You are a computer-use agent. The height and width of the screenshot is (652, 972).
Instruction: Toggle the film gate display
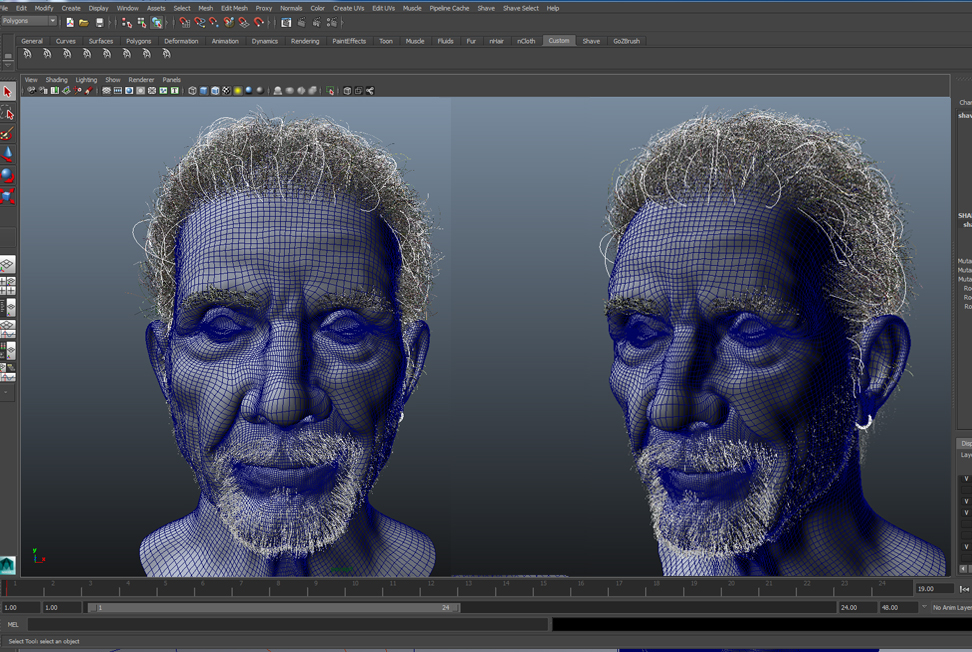tap(118, 90)
